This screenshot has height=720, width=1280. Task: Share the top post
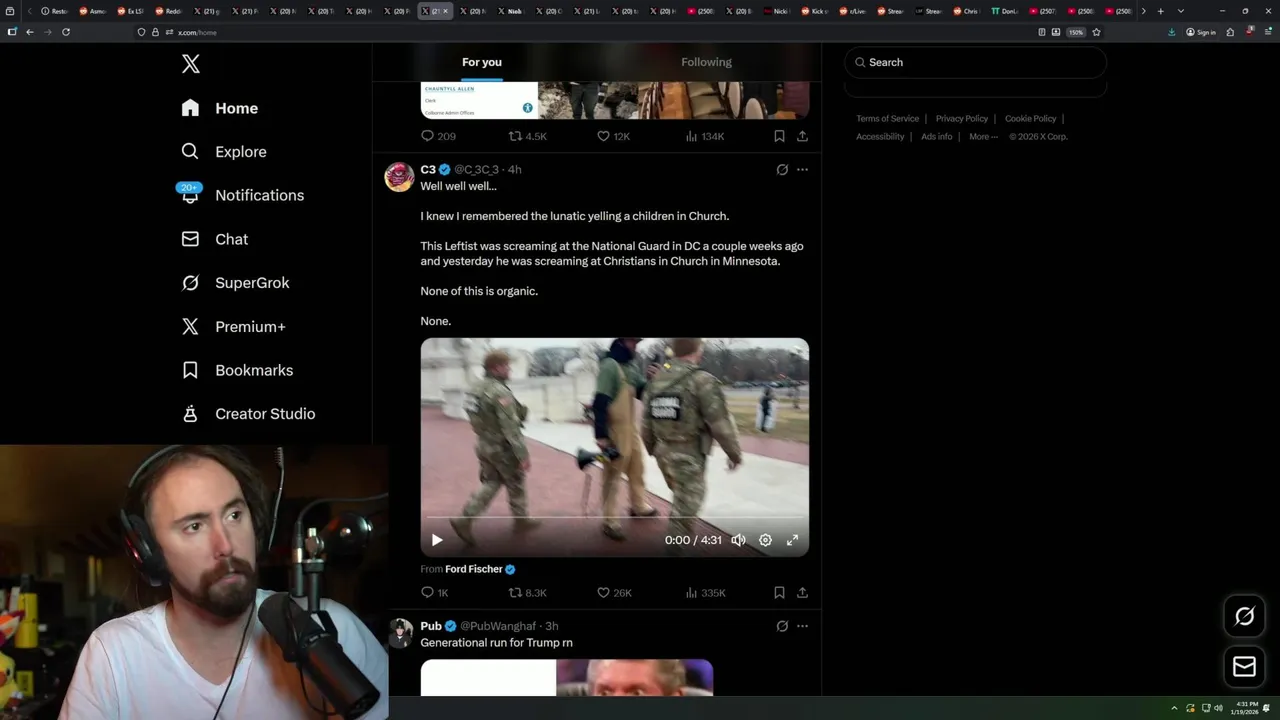[802, 136]
